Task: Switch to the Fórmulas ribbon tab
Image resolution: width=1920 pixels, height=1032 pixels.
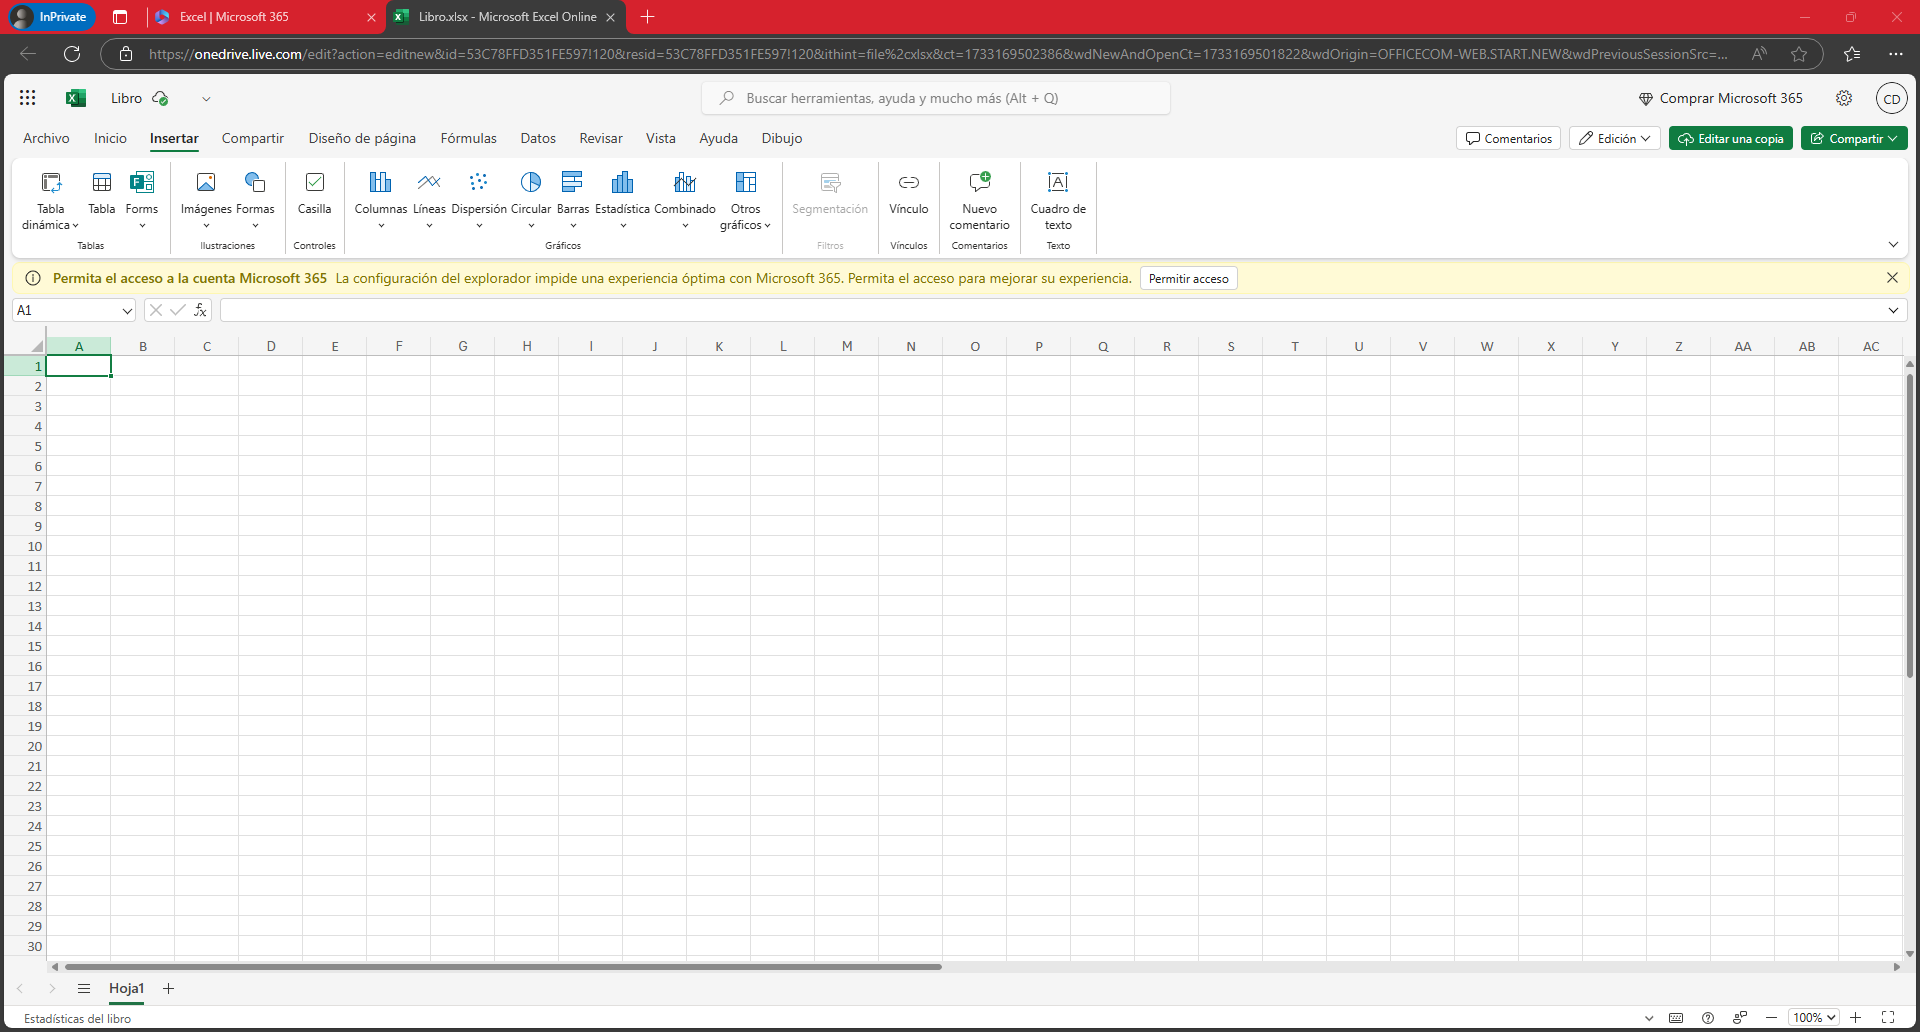Action: pyautogui.click(x=468, y=139)
